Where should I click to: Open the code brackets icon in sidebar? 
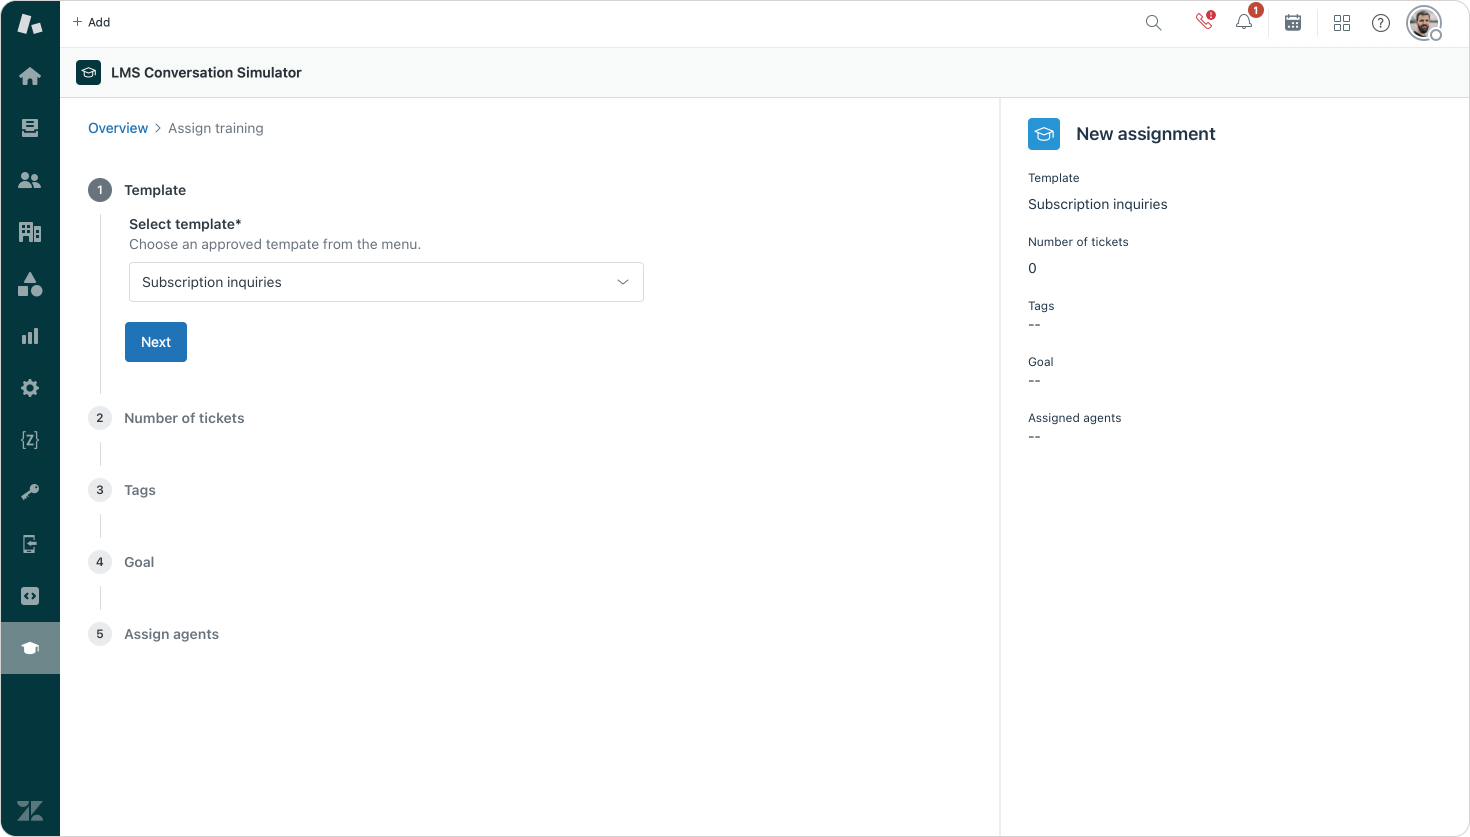30,596
